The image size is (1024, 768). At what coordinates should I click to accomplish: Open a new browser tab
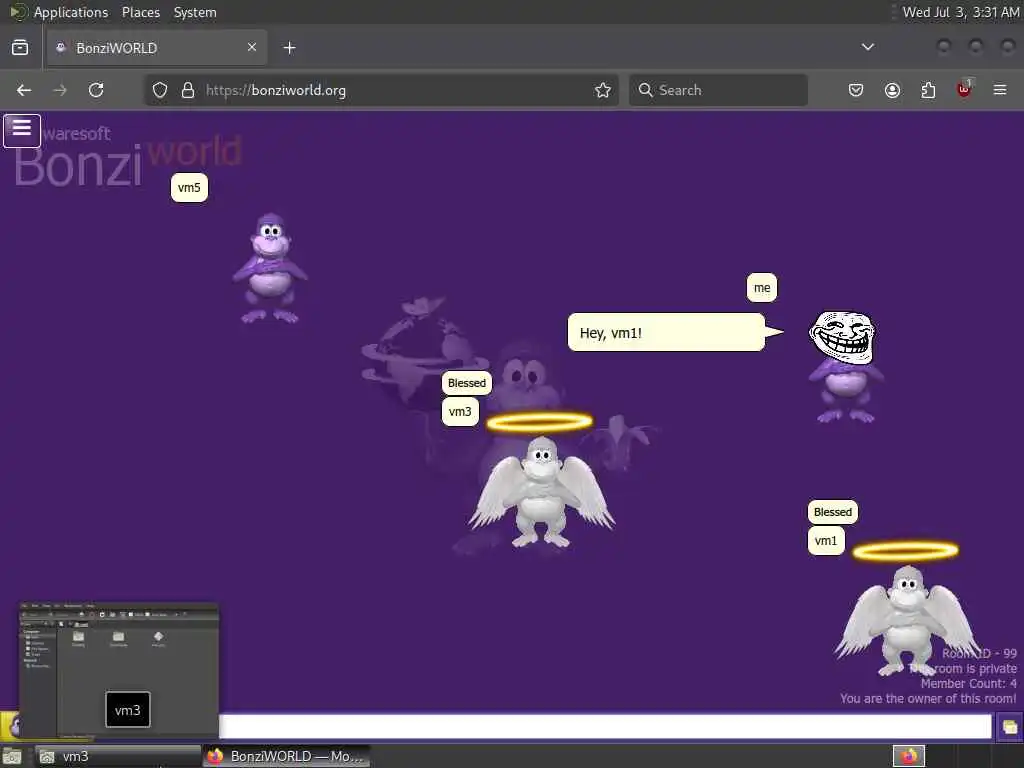289,48
